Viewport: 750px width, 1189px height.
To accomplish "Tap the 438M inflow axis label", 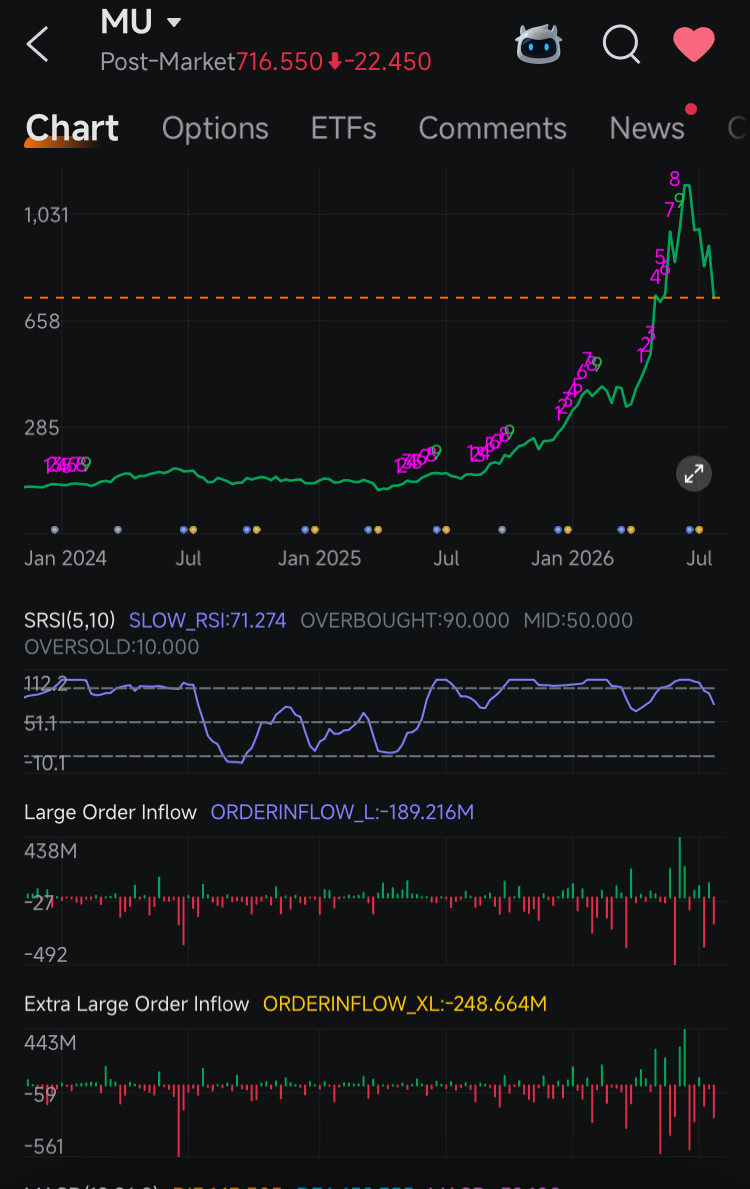I will 50,851.
